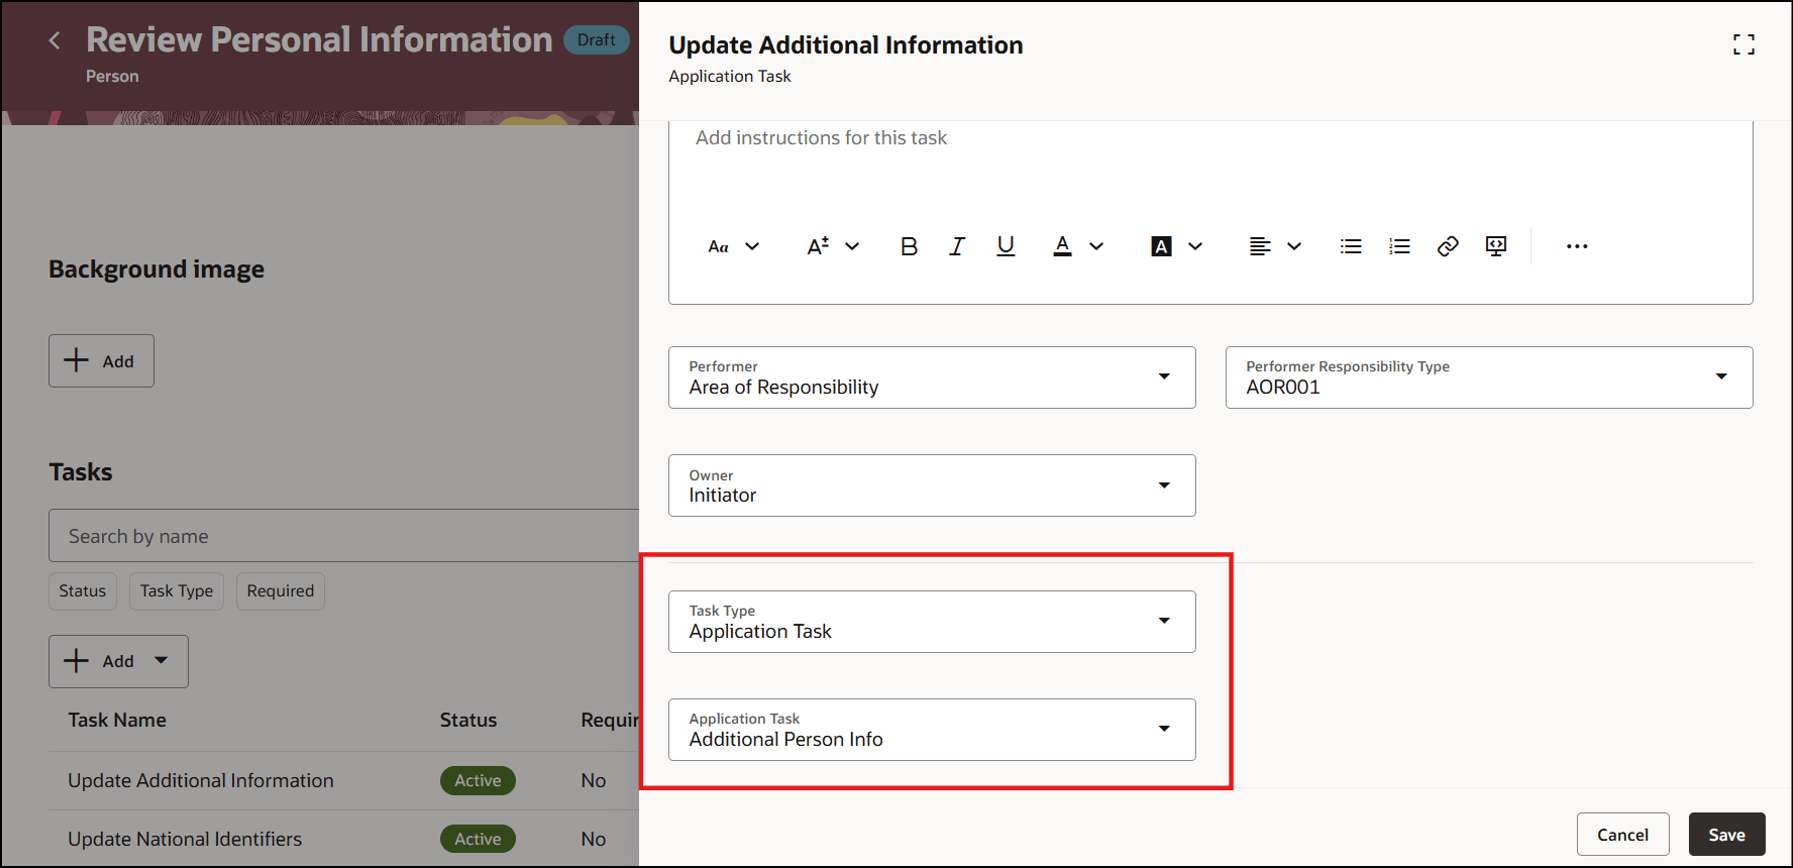Click the Draft status badge
Viewport: 1793px width, 868px height.
point(597,40)
